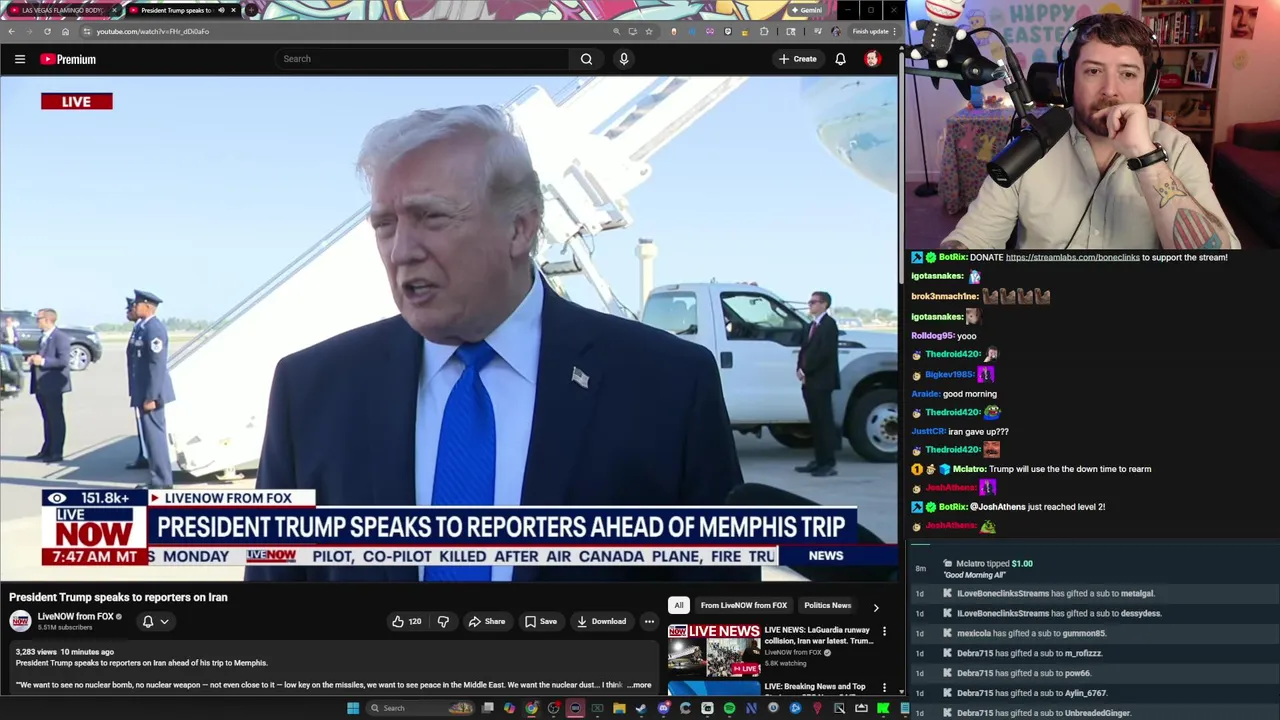This screenshot has width=1280, height=720.
Task: Click Mclatro tipped $1.00 event entry
Action: [1090, 569]
